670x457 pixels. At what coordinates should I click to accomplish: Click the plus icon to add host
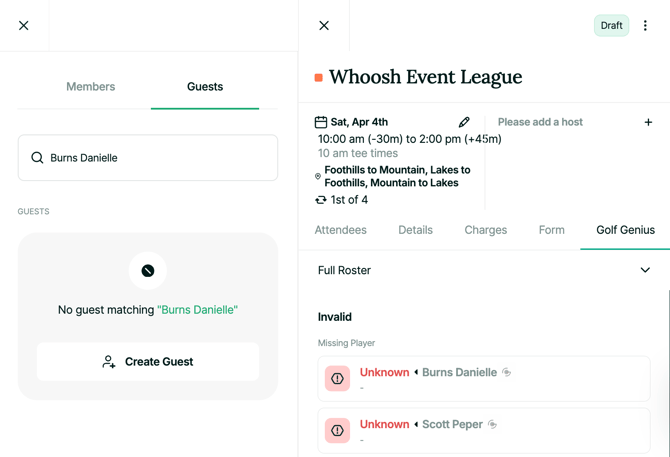pos(648,122)
